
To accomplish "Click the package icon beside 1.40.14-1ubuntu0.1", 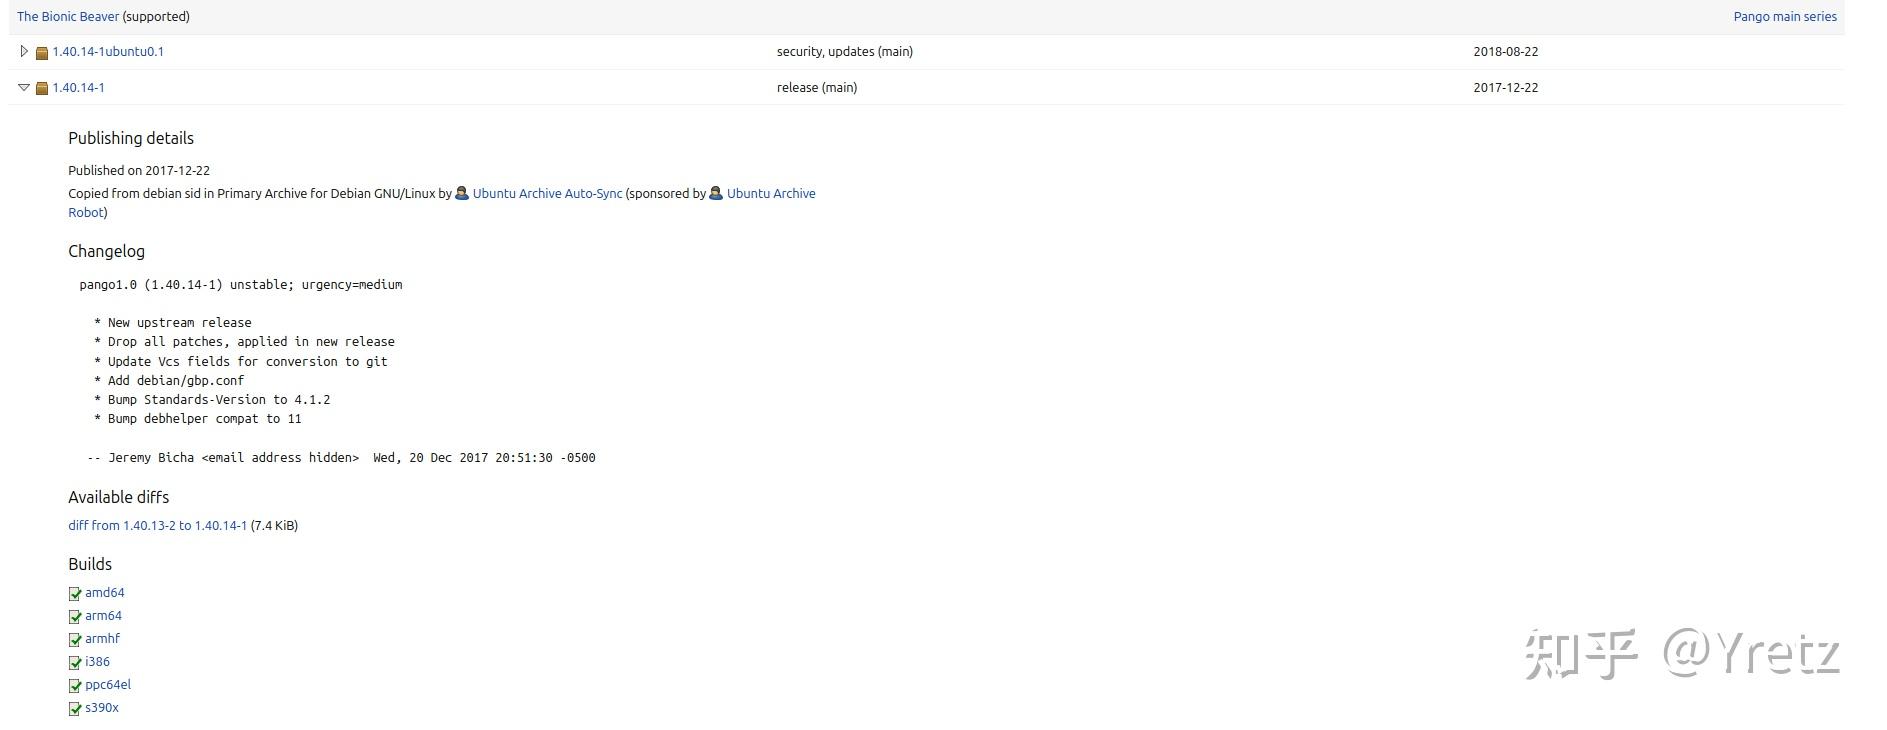I will tap(42, 53).
